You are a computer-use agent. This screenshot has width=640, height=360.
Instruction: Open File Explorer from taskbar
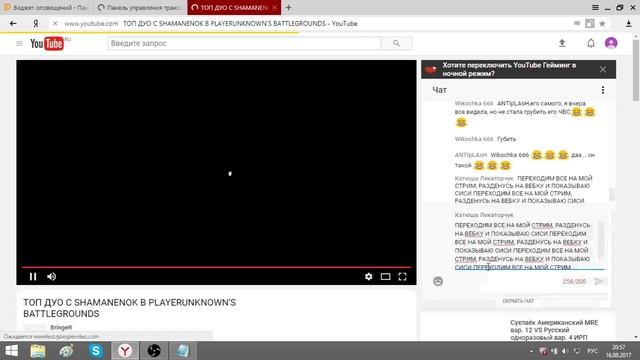click(x=38, y=351)
